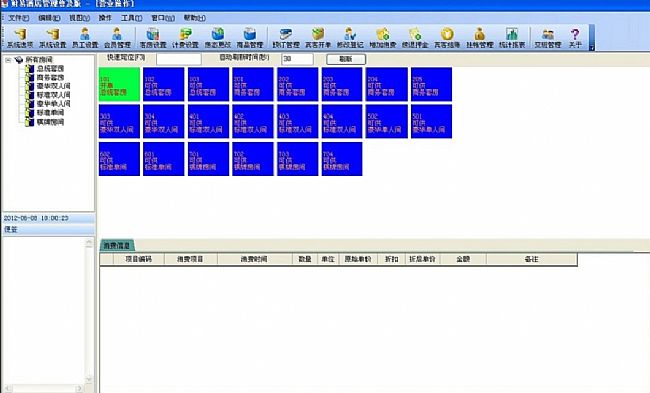
Task: Open 客房设置 room settings icon
Action: pos(153,38)
